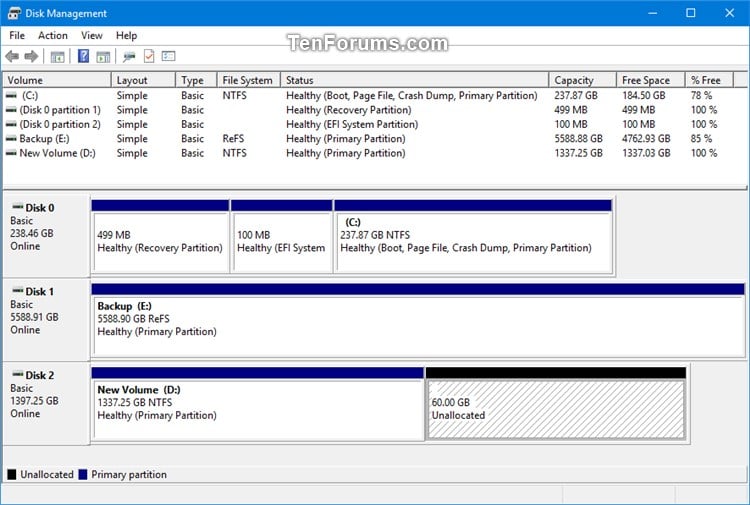750x505 pixels.
Task: Open the File menu
Action: tap(17, 35)
